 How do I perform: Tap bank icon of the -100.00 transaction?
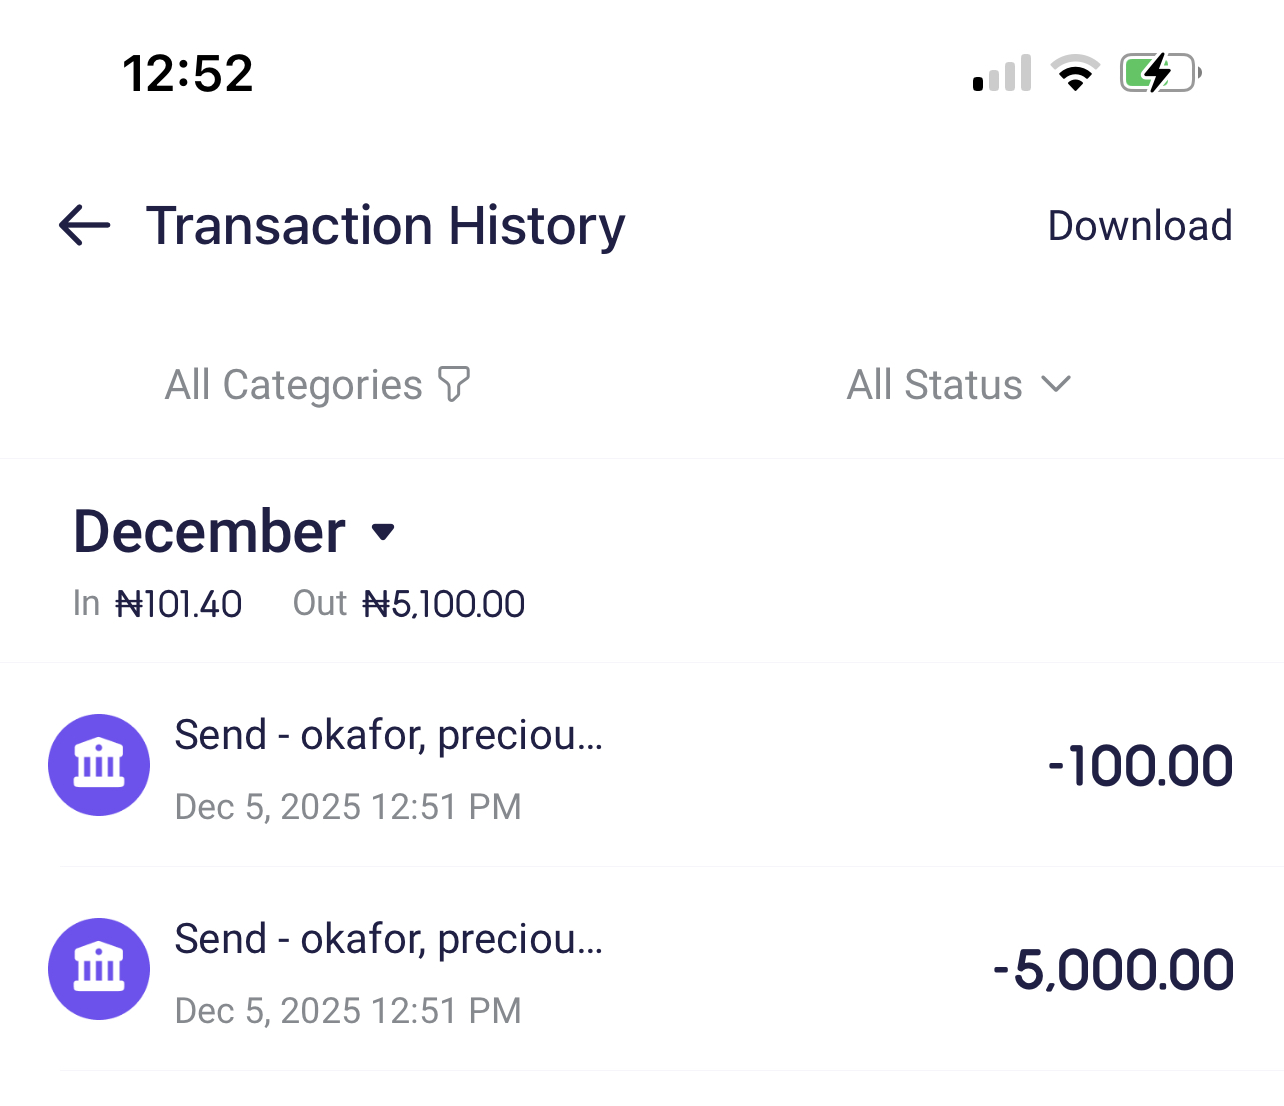(x=99, y=765)
